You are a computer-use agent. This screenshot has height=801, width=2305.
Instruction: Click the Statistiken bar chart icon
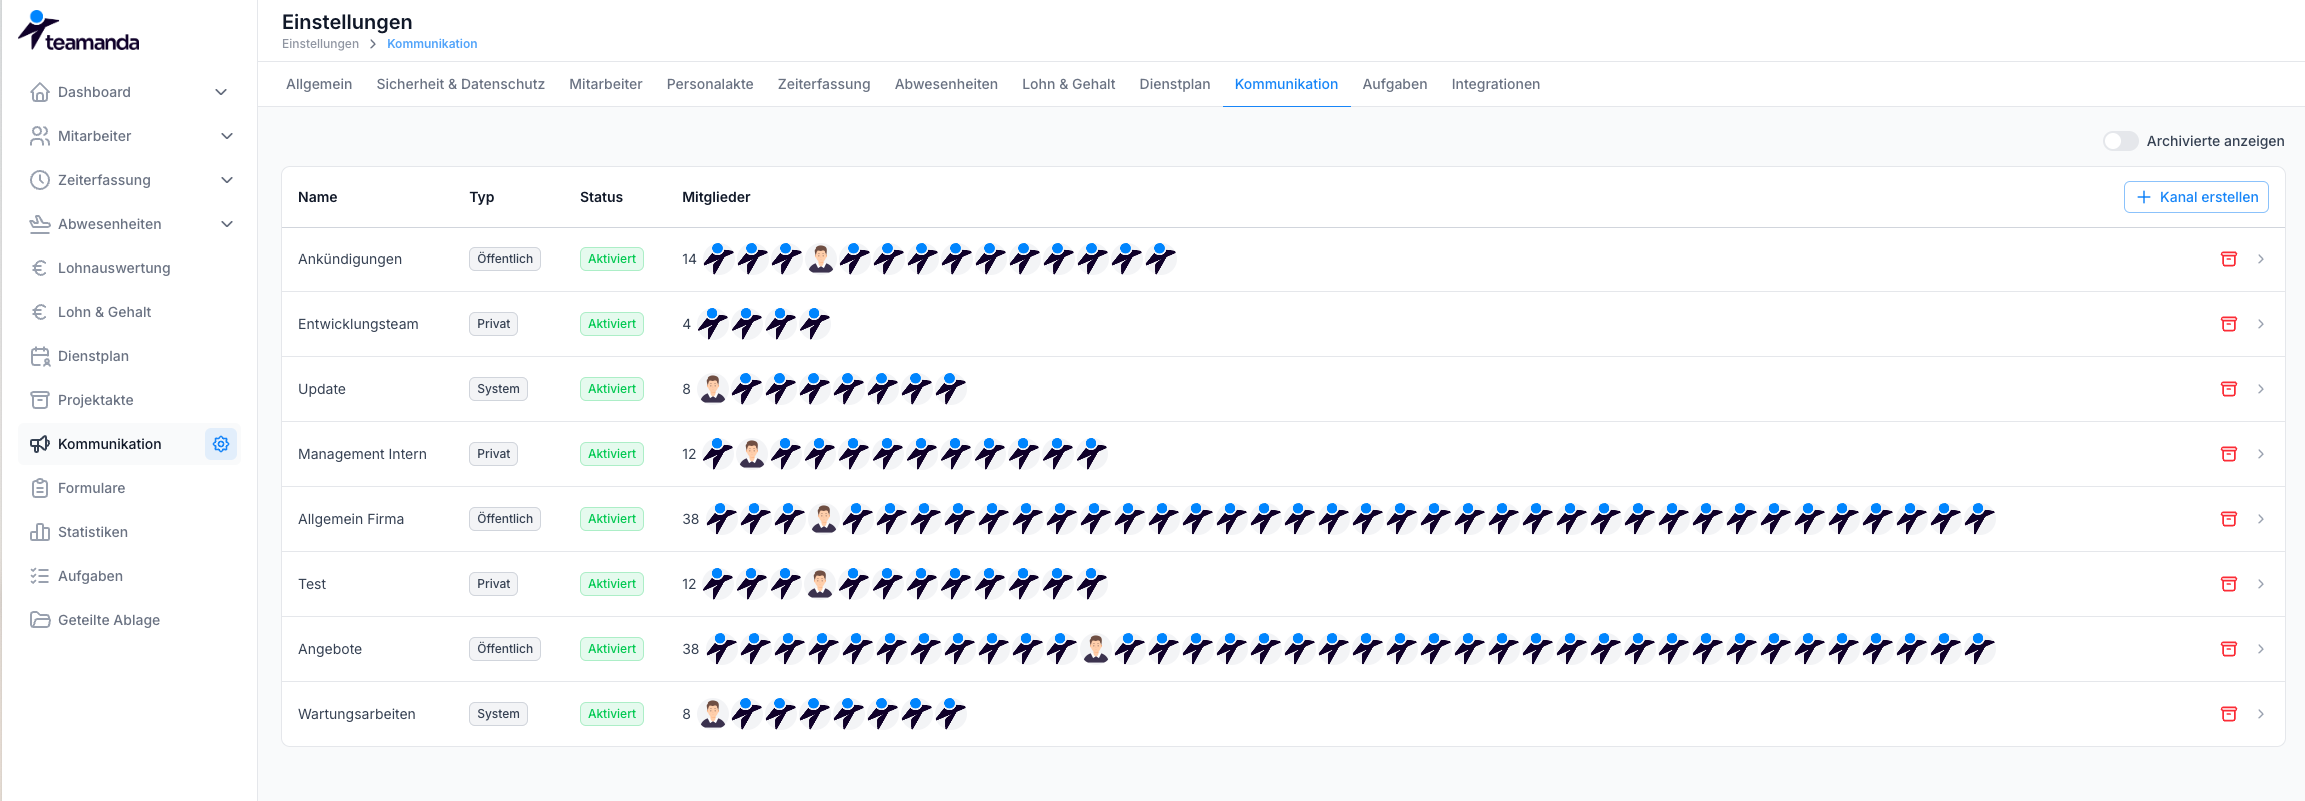click(40, 532)
